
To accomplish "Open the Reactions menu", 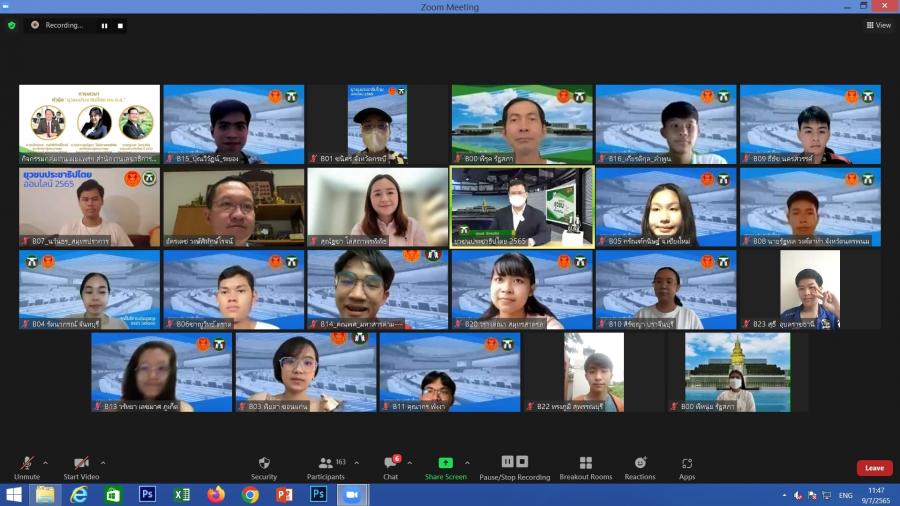I will tap(640, 465).
